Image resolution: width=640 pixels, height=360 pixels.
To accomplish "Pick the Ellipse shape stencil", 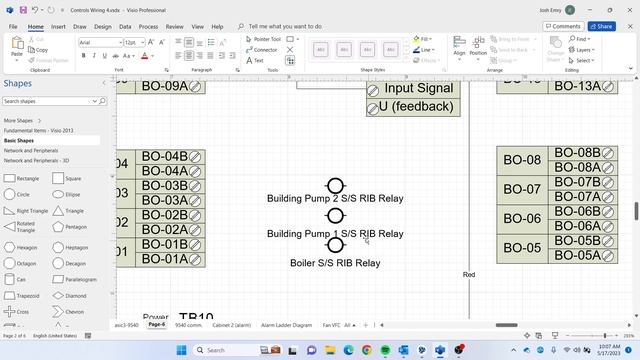I will pyautogui.click(x=67, y=194).
